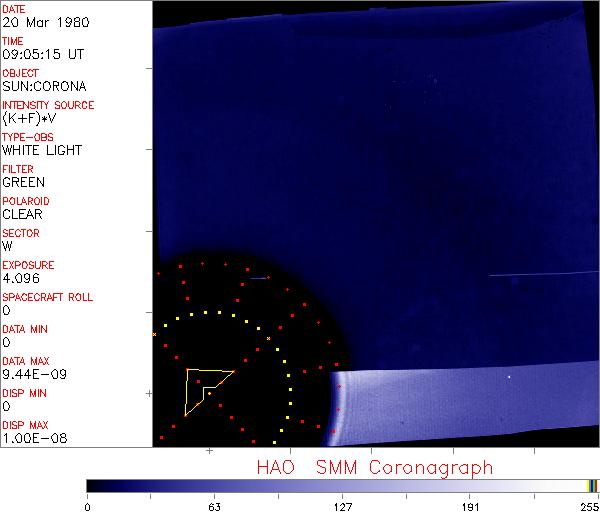The height and width of the screenshot is (512, 600).
Task: Select the display max value 1.00E-08
Action: (35, 439)
